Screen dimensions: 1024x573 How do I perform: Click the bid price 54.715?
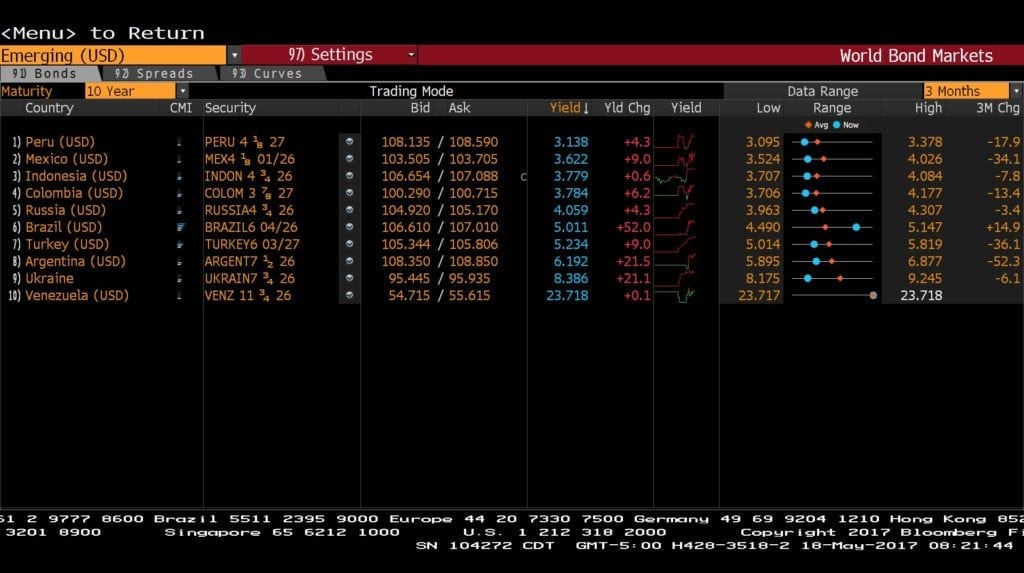[x=409, y=295]
